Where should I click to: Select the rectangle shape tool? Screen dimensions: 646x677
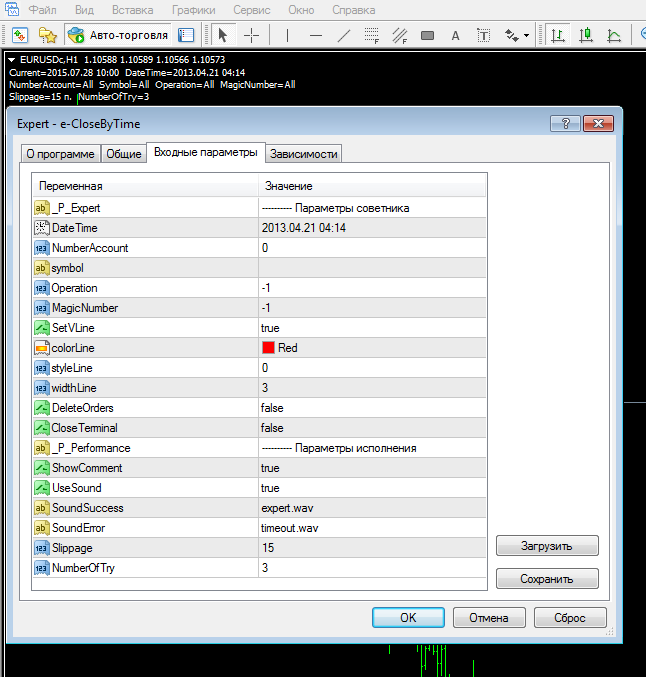click(428, 35)
